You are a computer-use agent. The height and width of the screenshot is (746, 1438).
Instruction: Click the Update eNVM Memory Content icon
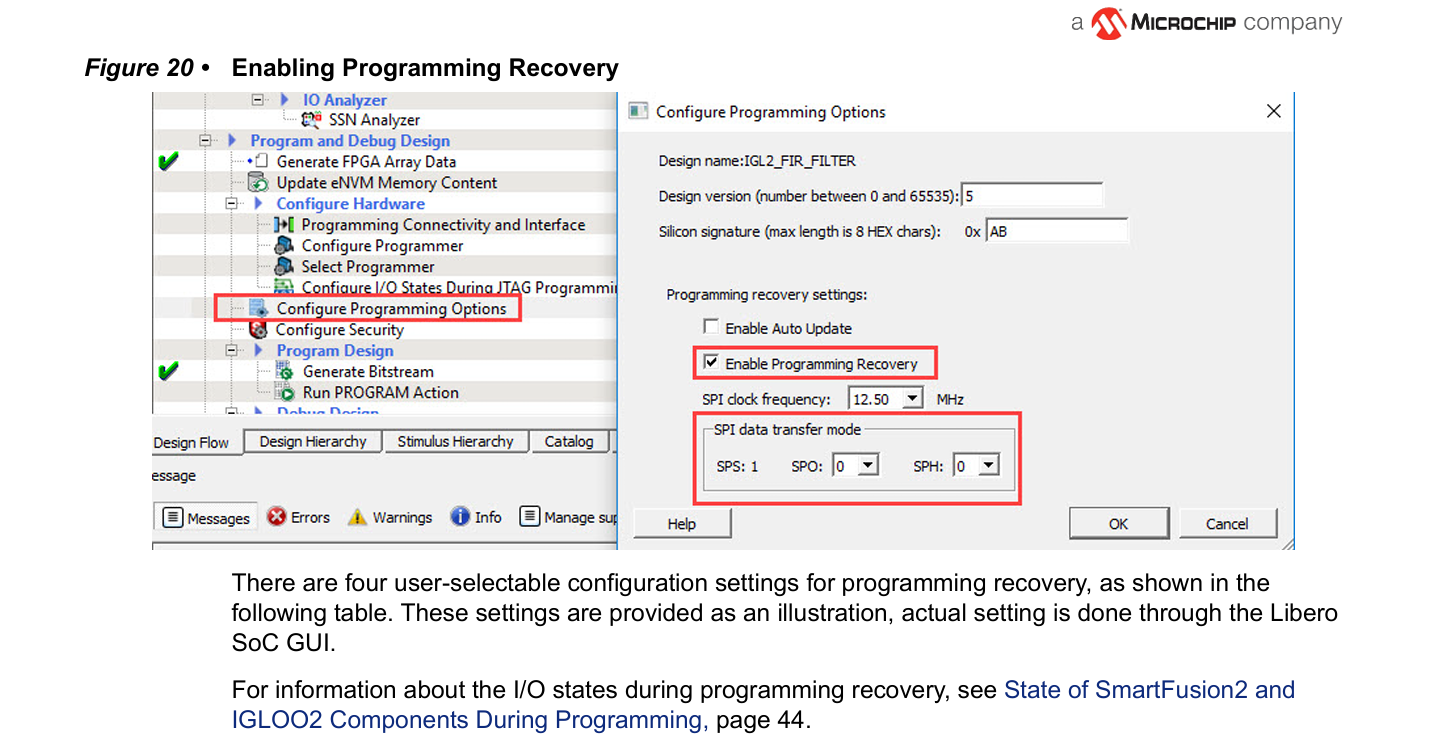pyautogui.click(x=258, y=183)
